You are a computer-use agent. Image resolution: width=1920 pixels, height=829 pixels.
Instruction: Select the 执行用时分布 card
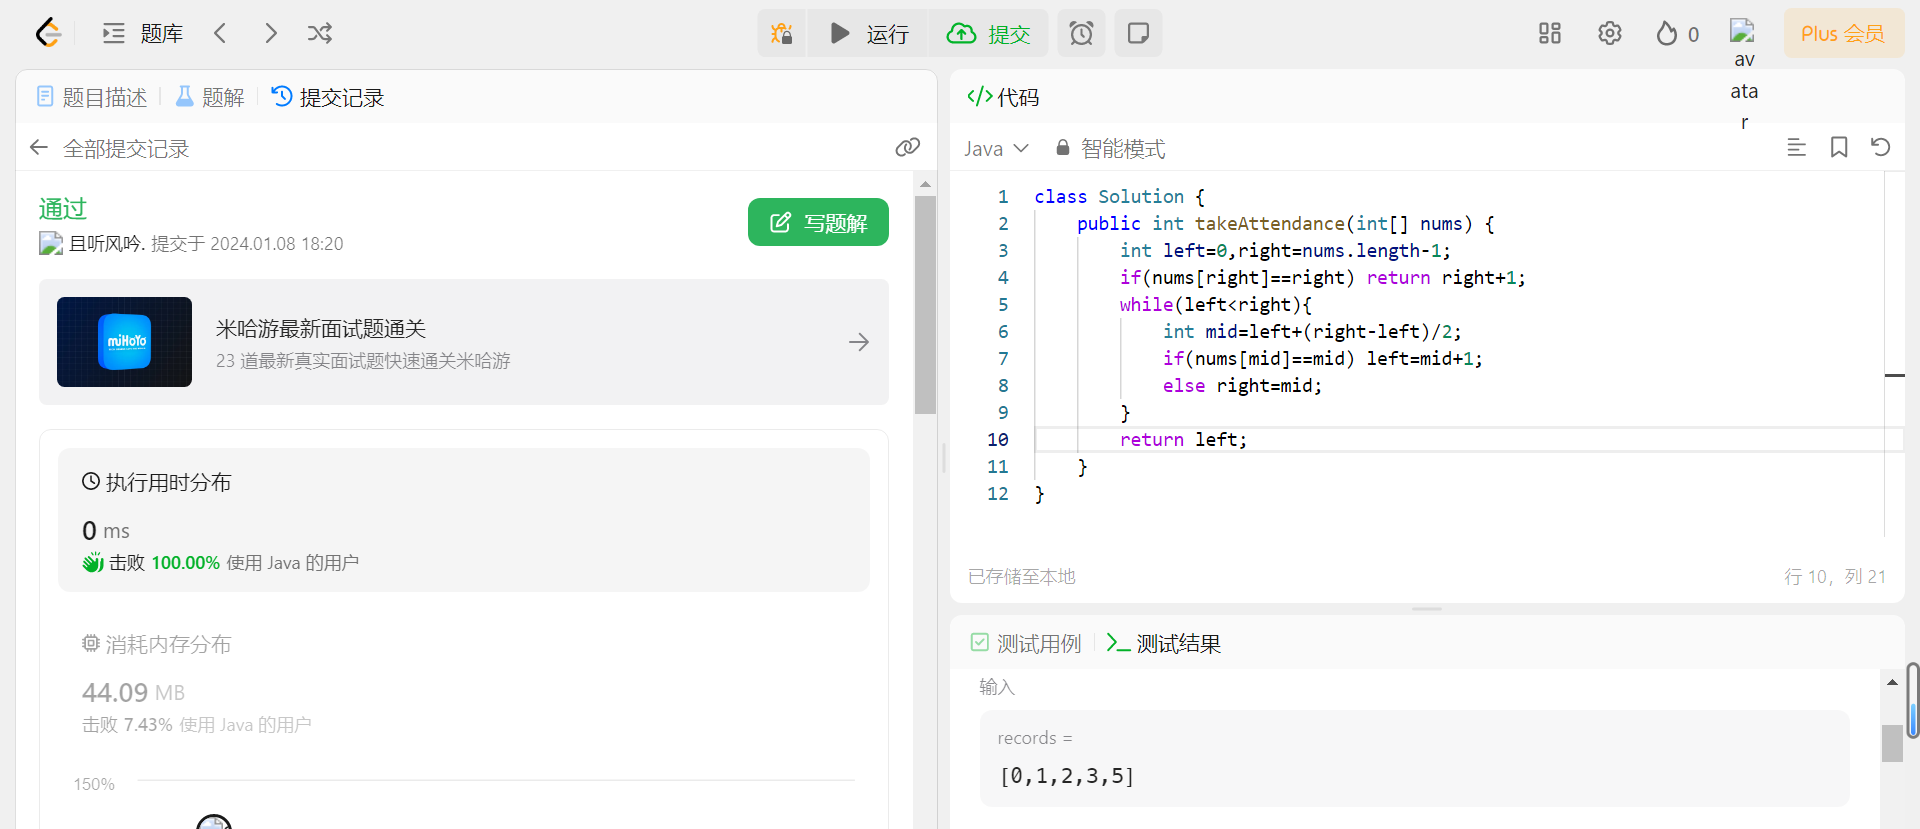[x=464, y=520]
